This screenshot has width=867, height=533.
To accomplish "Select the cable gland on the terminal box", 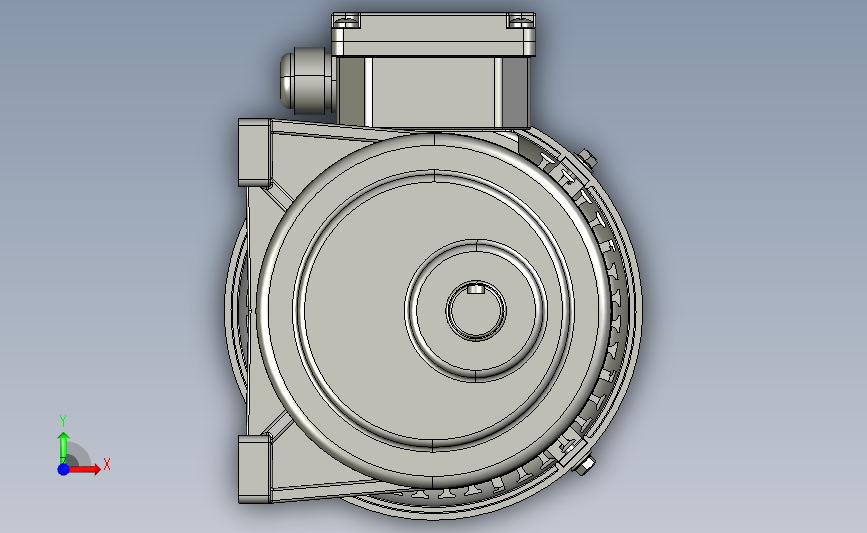I will [306, 81].
